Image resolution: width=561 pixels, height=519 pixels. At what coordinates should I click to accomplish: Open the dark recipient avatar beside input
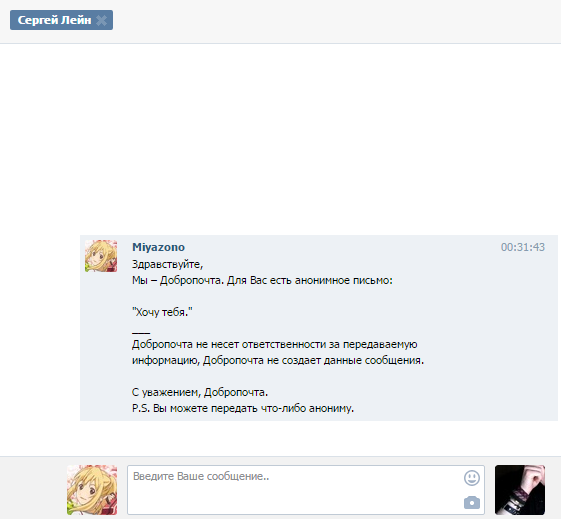pyautogui.click(x=520, y=490)
